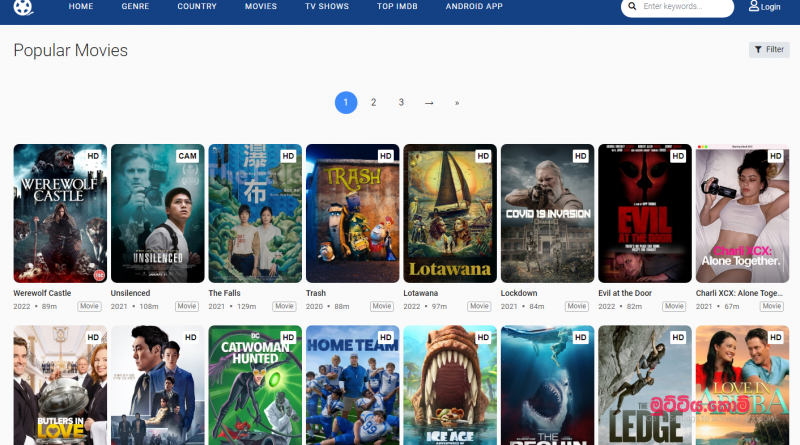Viewport: 800px width, 445px height.
Task: Click the Lockdown title link
Action: (x=519, y=293)
